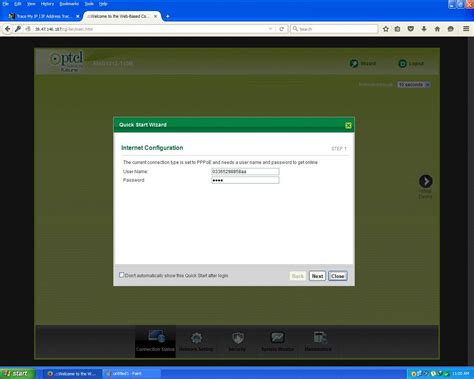Viewport: 474px width, 379px height.
Task: Click the bookmark star icon
Action: tap(386, 29)
